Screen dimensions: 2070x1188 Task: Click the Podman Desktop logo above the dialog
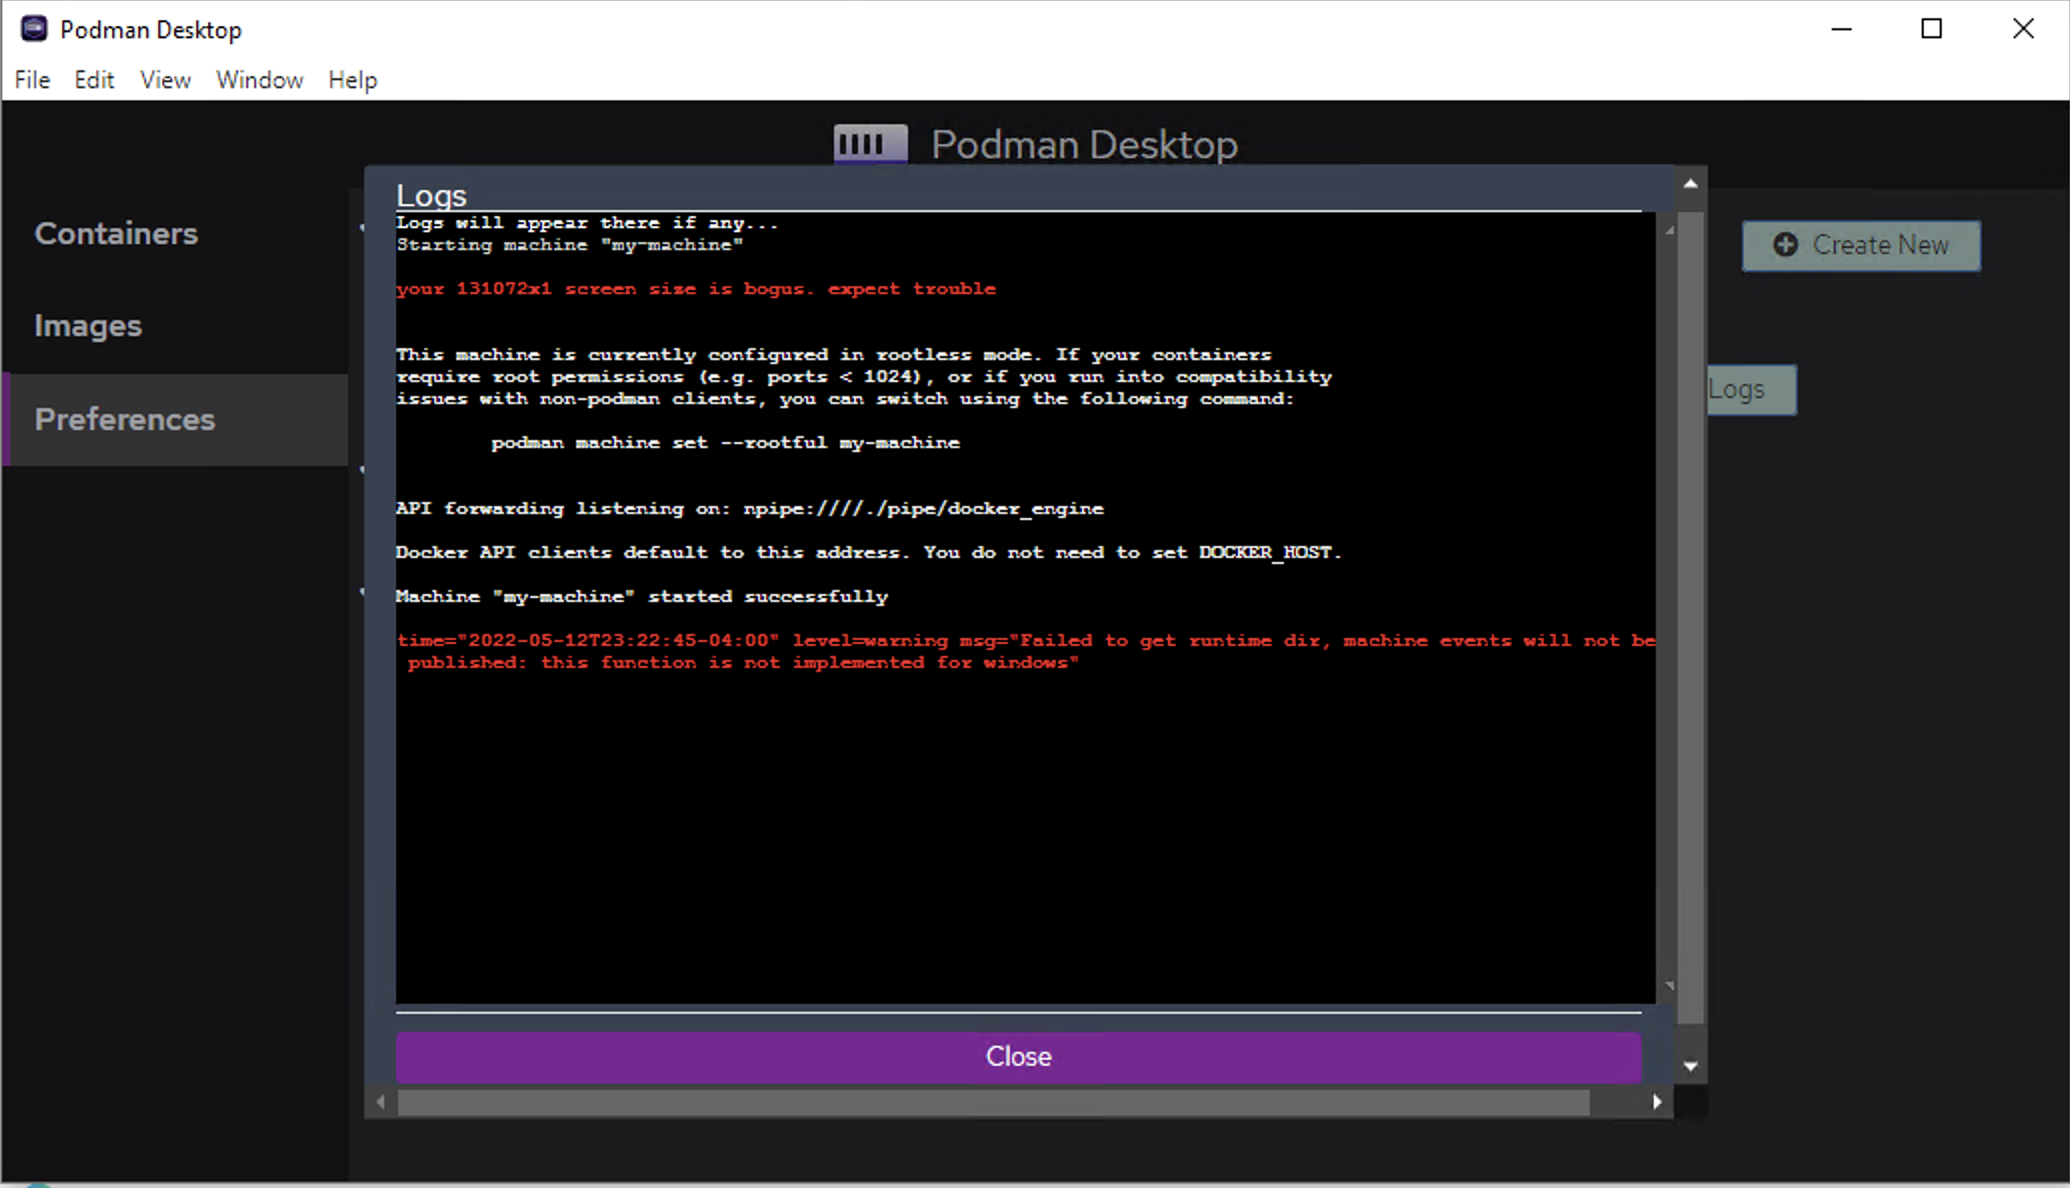click(x=869, y=143)
